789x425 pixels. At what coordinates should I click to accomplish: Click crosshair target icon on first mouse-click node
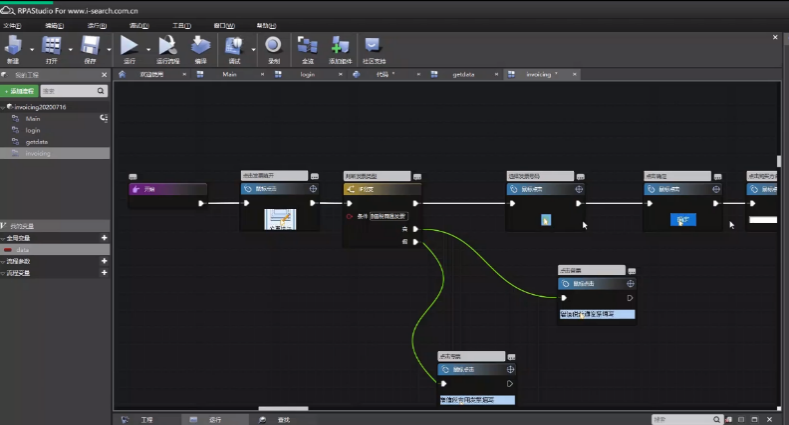313,187
